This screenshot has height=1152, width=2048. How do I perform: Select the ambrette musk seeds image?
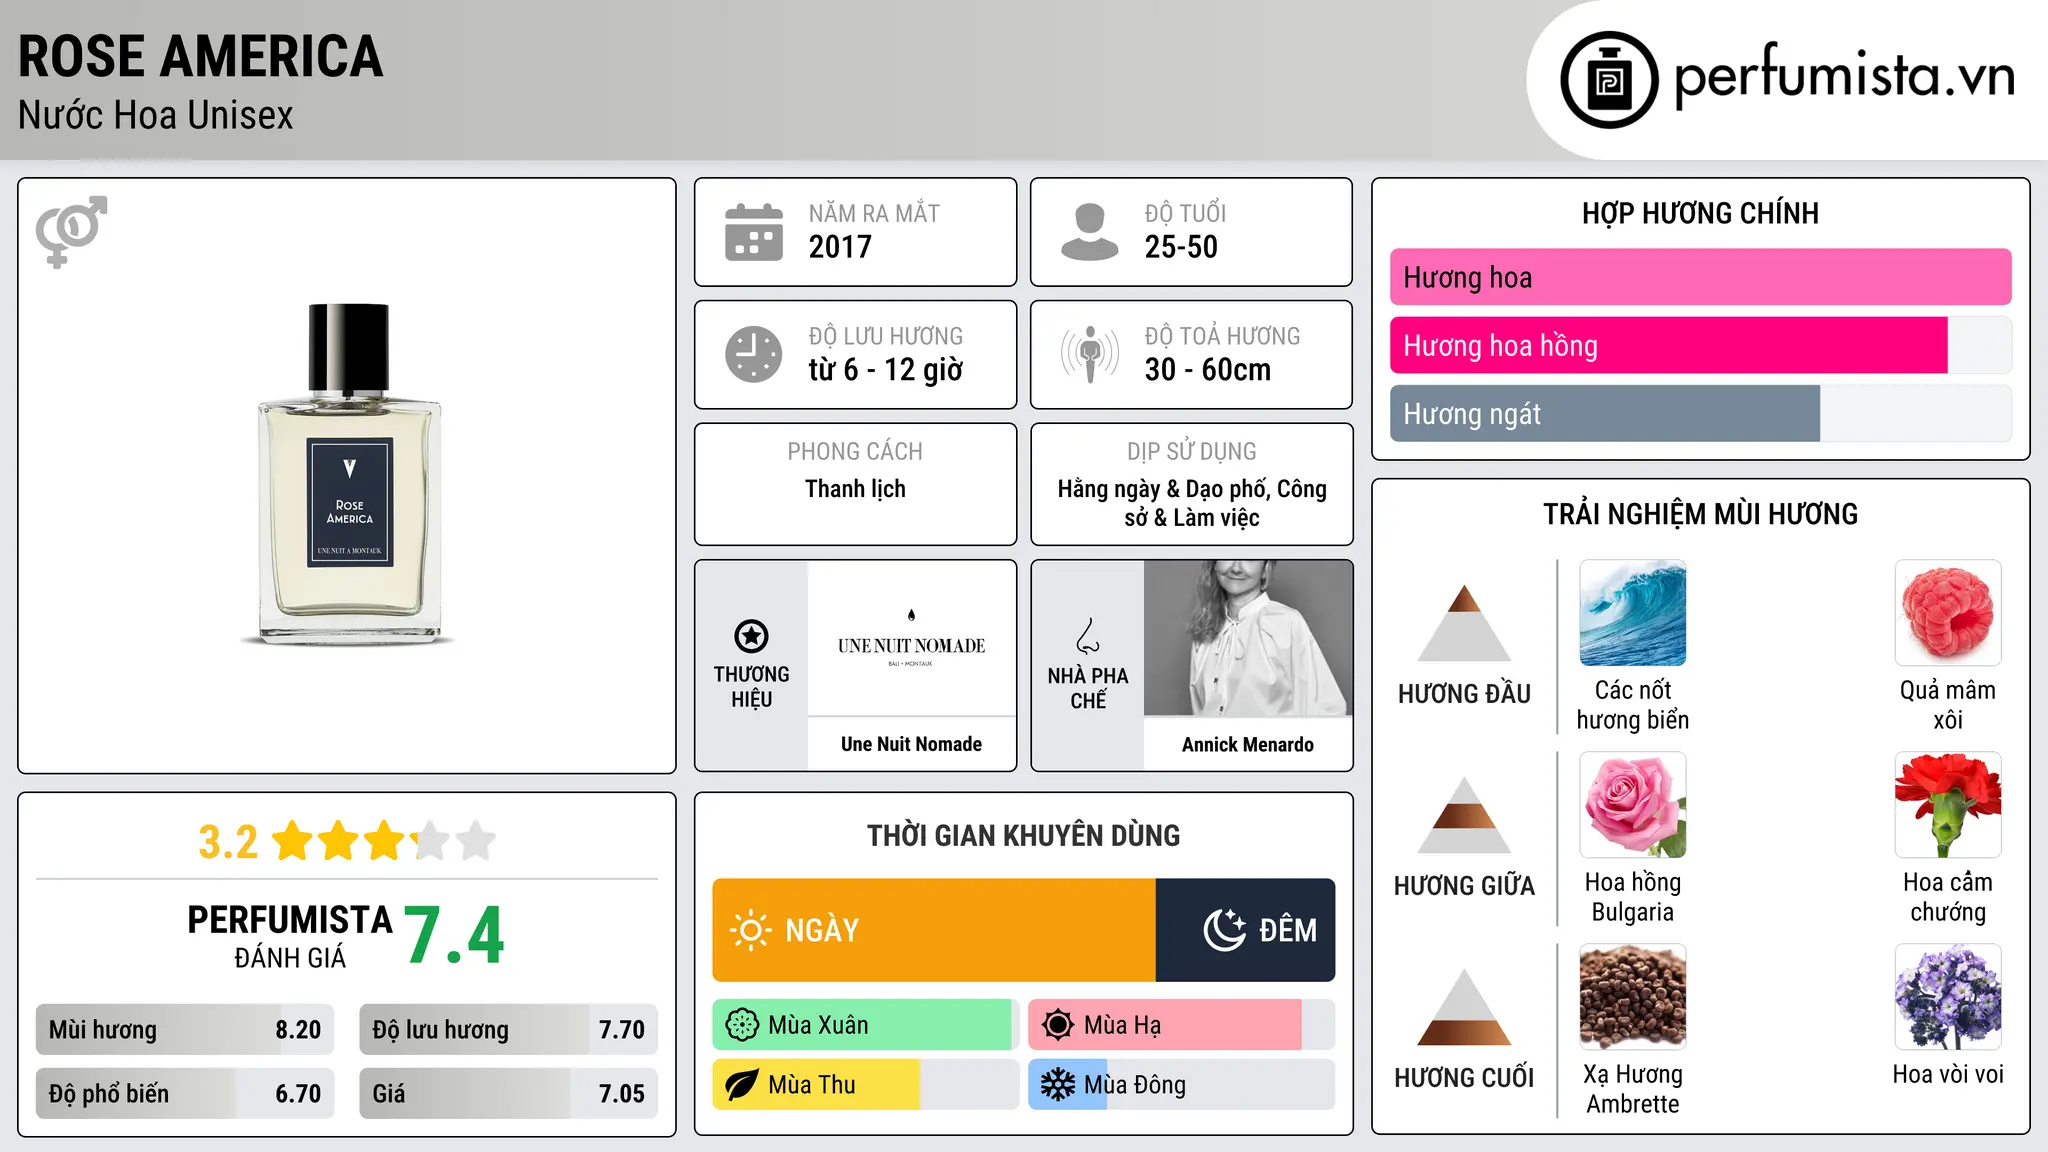[x=1633, y=997]
